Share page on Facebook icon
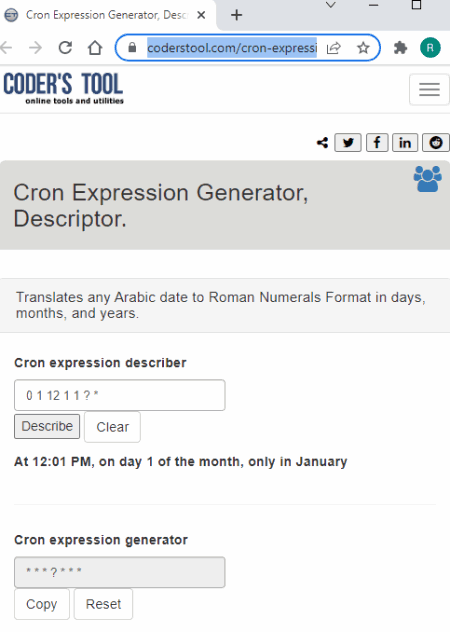The image size is (450, 632). click(x=377, y=143)
